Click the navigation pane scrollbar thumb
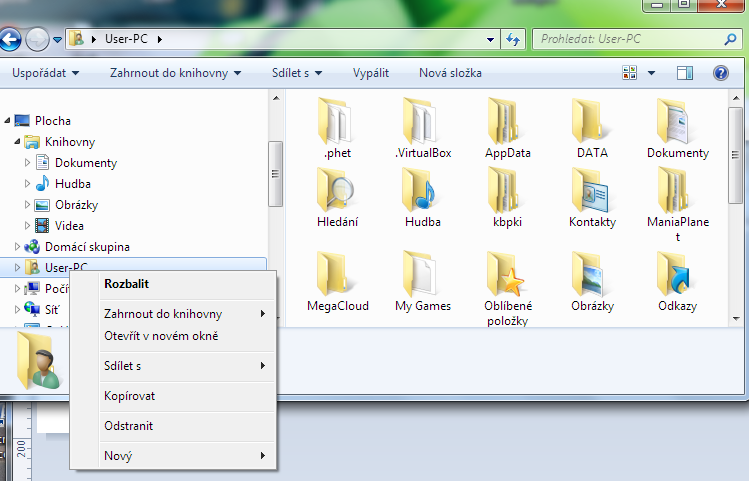Viewport: 749px width, 481px height. coord(275,174)
